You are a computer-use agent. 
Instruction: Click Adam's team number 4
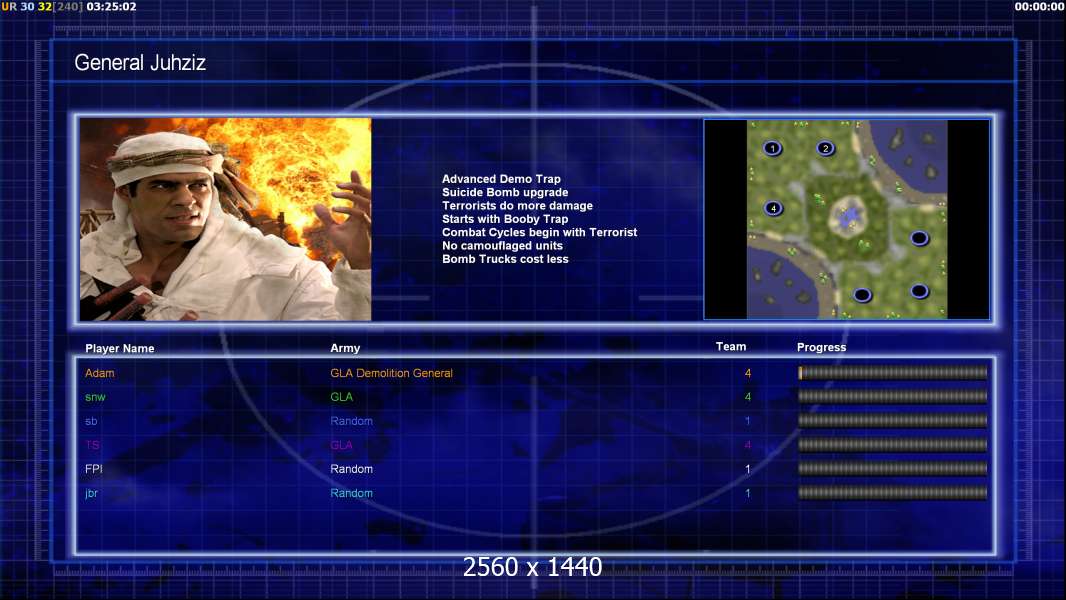(x=748, y=373)
